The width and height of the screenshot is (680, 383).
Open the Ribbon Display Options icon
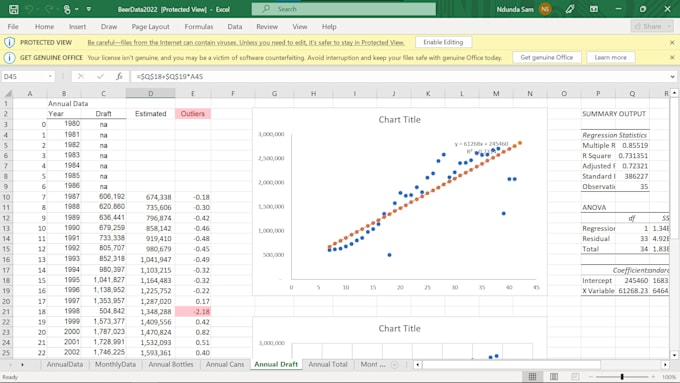[x=594, y=9]
